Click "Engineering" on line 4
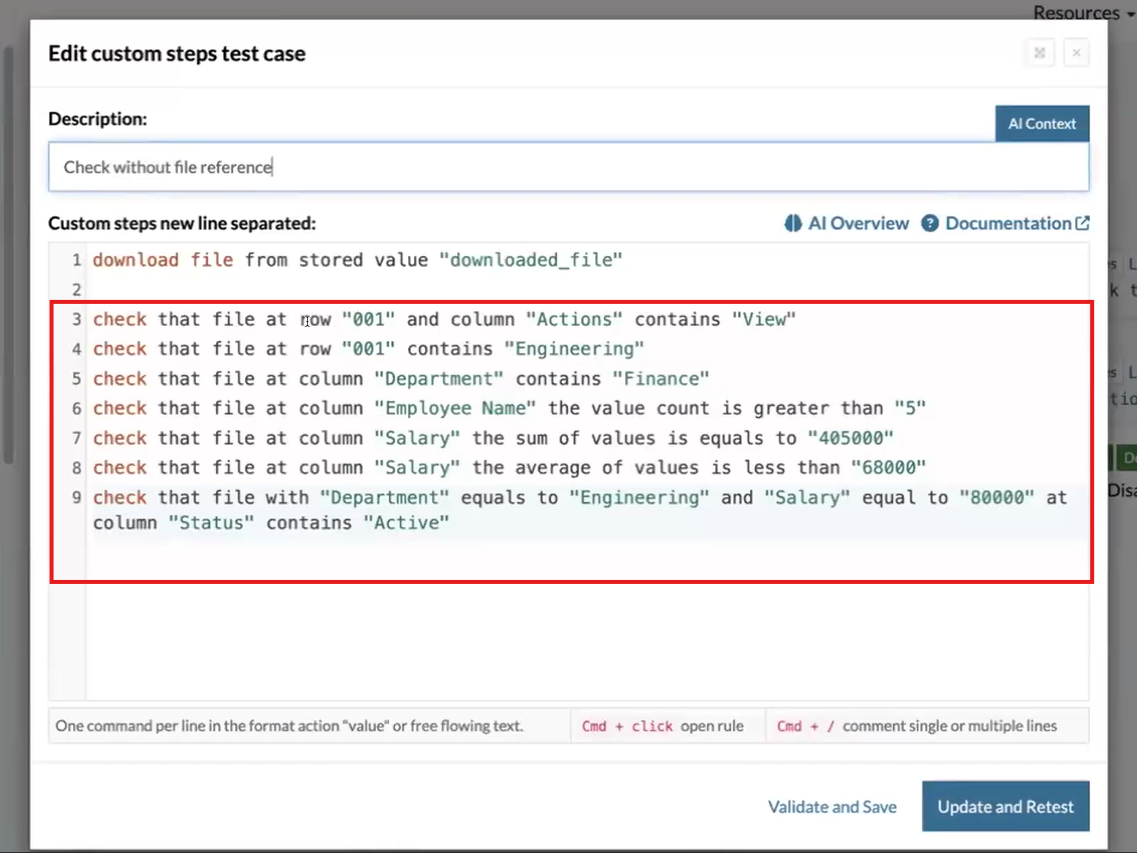 [x=574, y=349]
